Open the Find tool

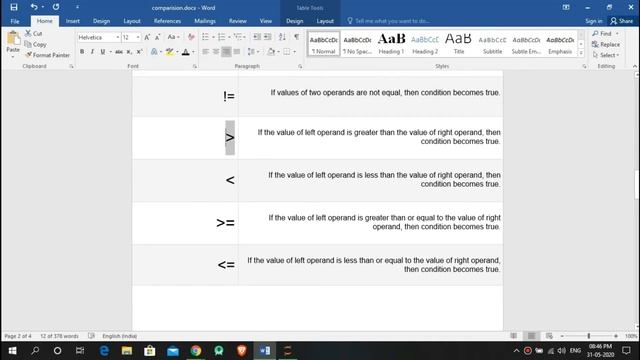[602, 33]
